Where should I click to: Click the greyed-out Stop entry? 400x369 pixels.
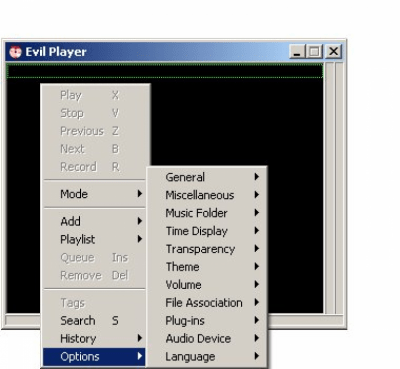pyautogui.click(x=95, y=113)
